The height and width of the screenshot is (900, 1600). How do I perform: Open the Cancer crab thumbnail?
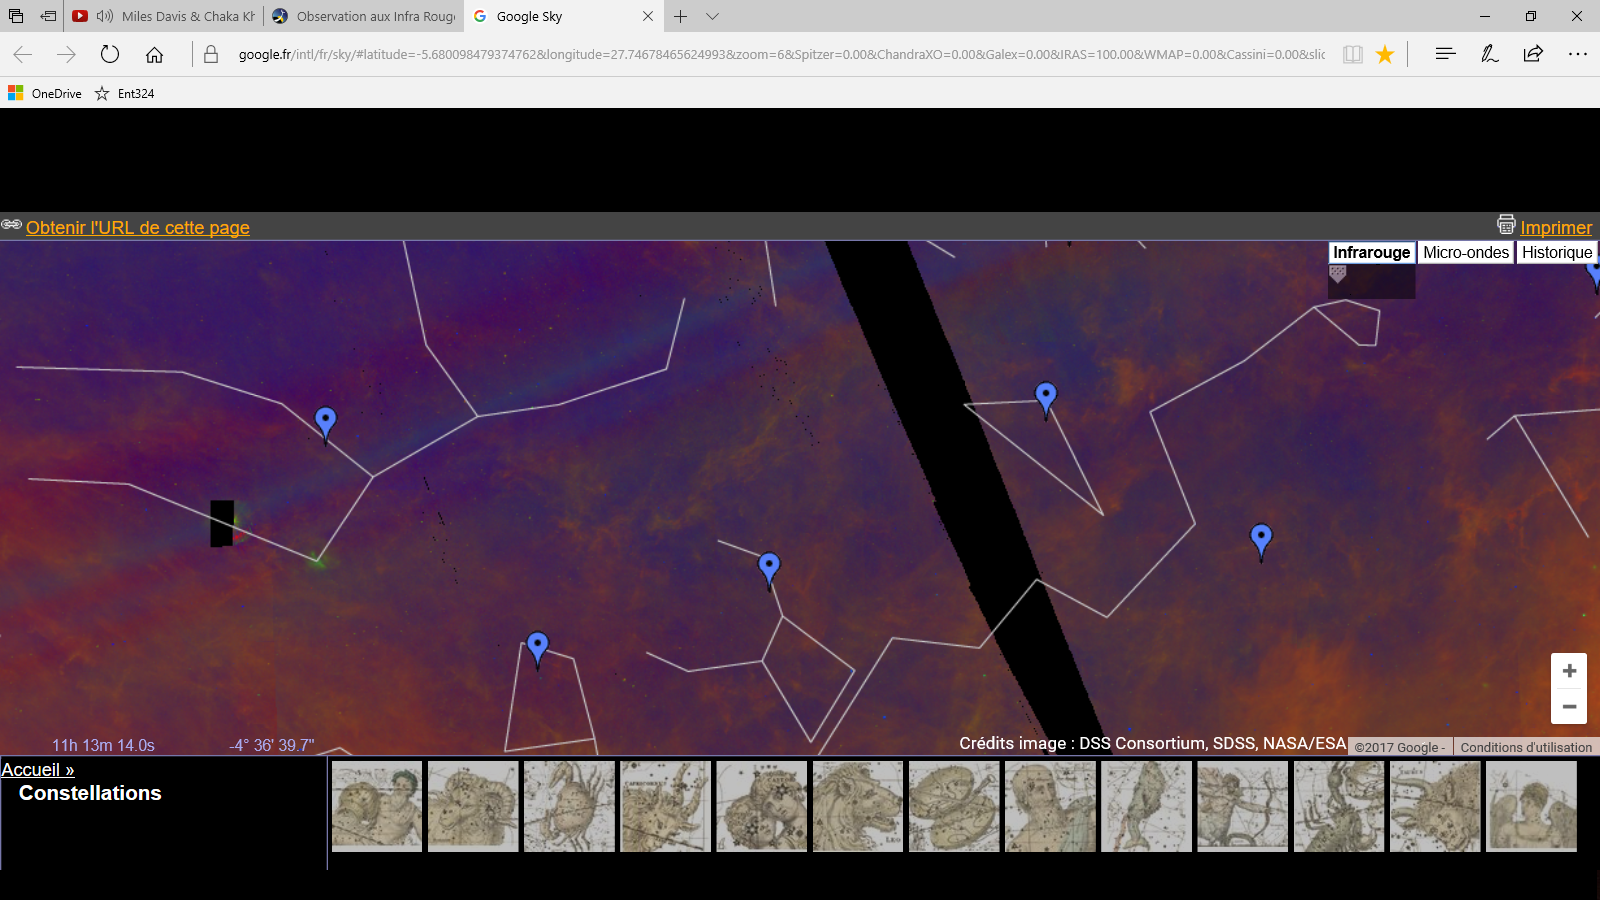pyautogui.click(x=569, y=807)
